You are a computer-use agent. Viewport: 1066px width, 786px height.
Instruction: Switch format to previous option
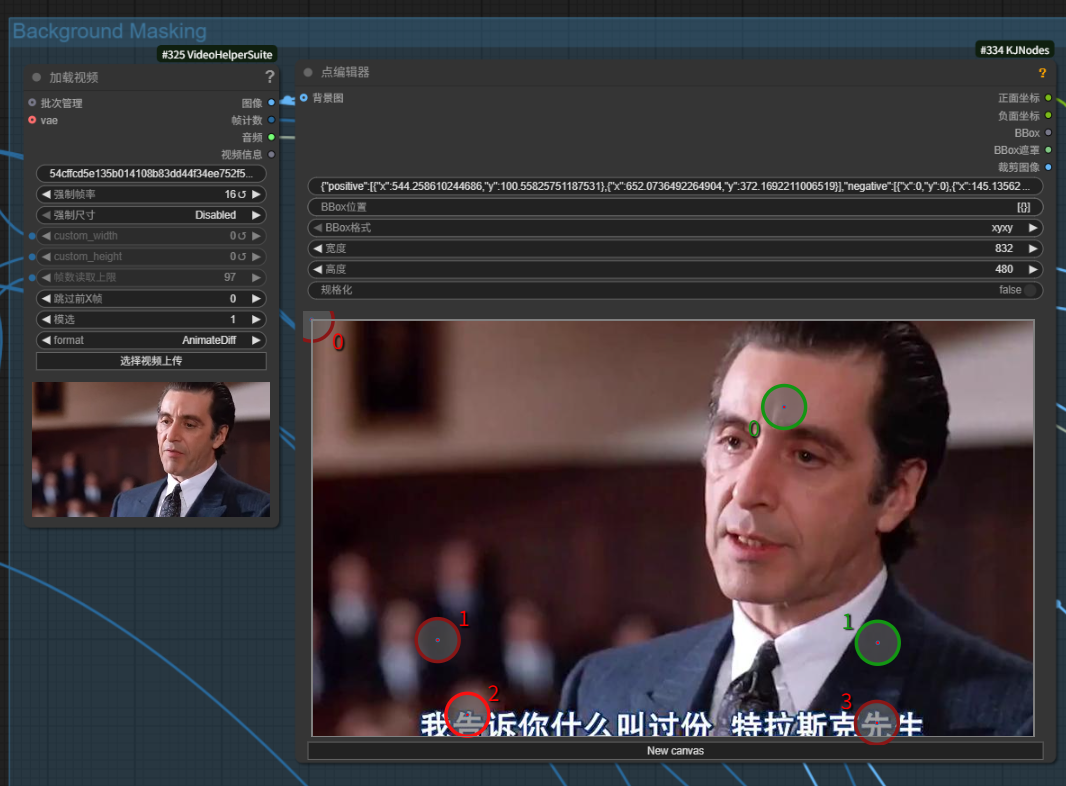tap(46, 340)
